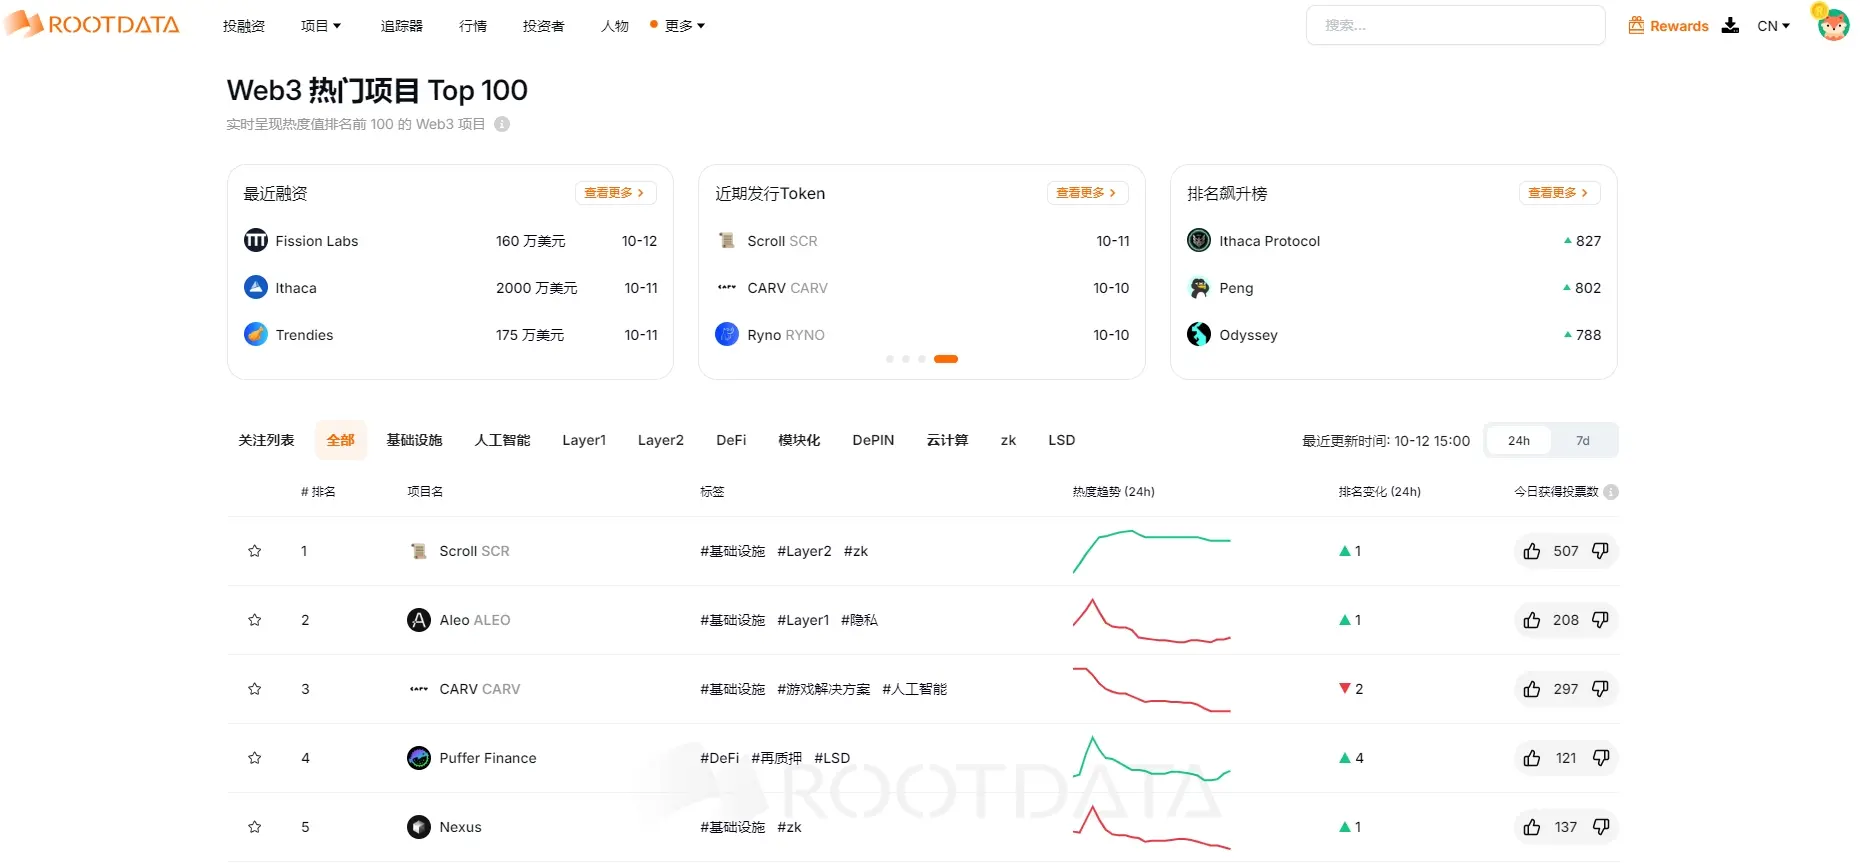This screenshot has width=1860, height=863.
Task: Click the download icon in header
Action: [1730, 26]
